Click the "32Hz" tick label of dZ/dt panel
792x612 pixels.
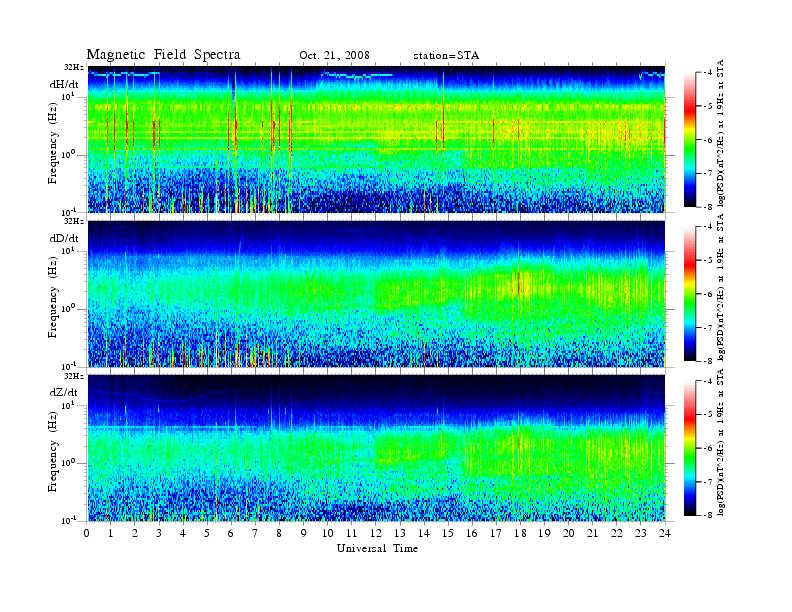tap(74, 376)
